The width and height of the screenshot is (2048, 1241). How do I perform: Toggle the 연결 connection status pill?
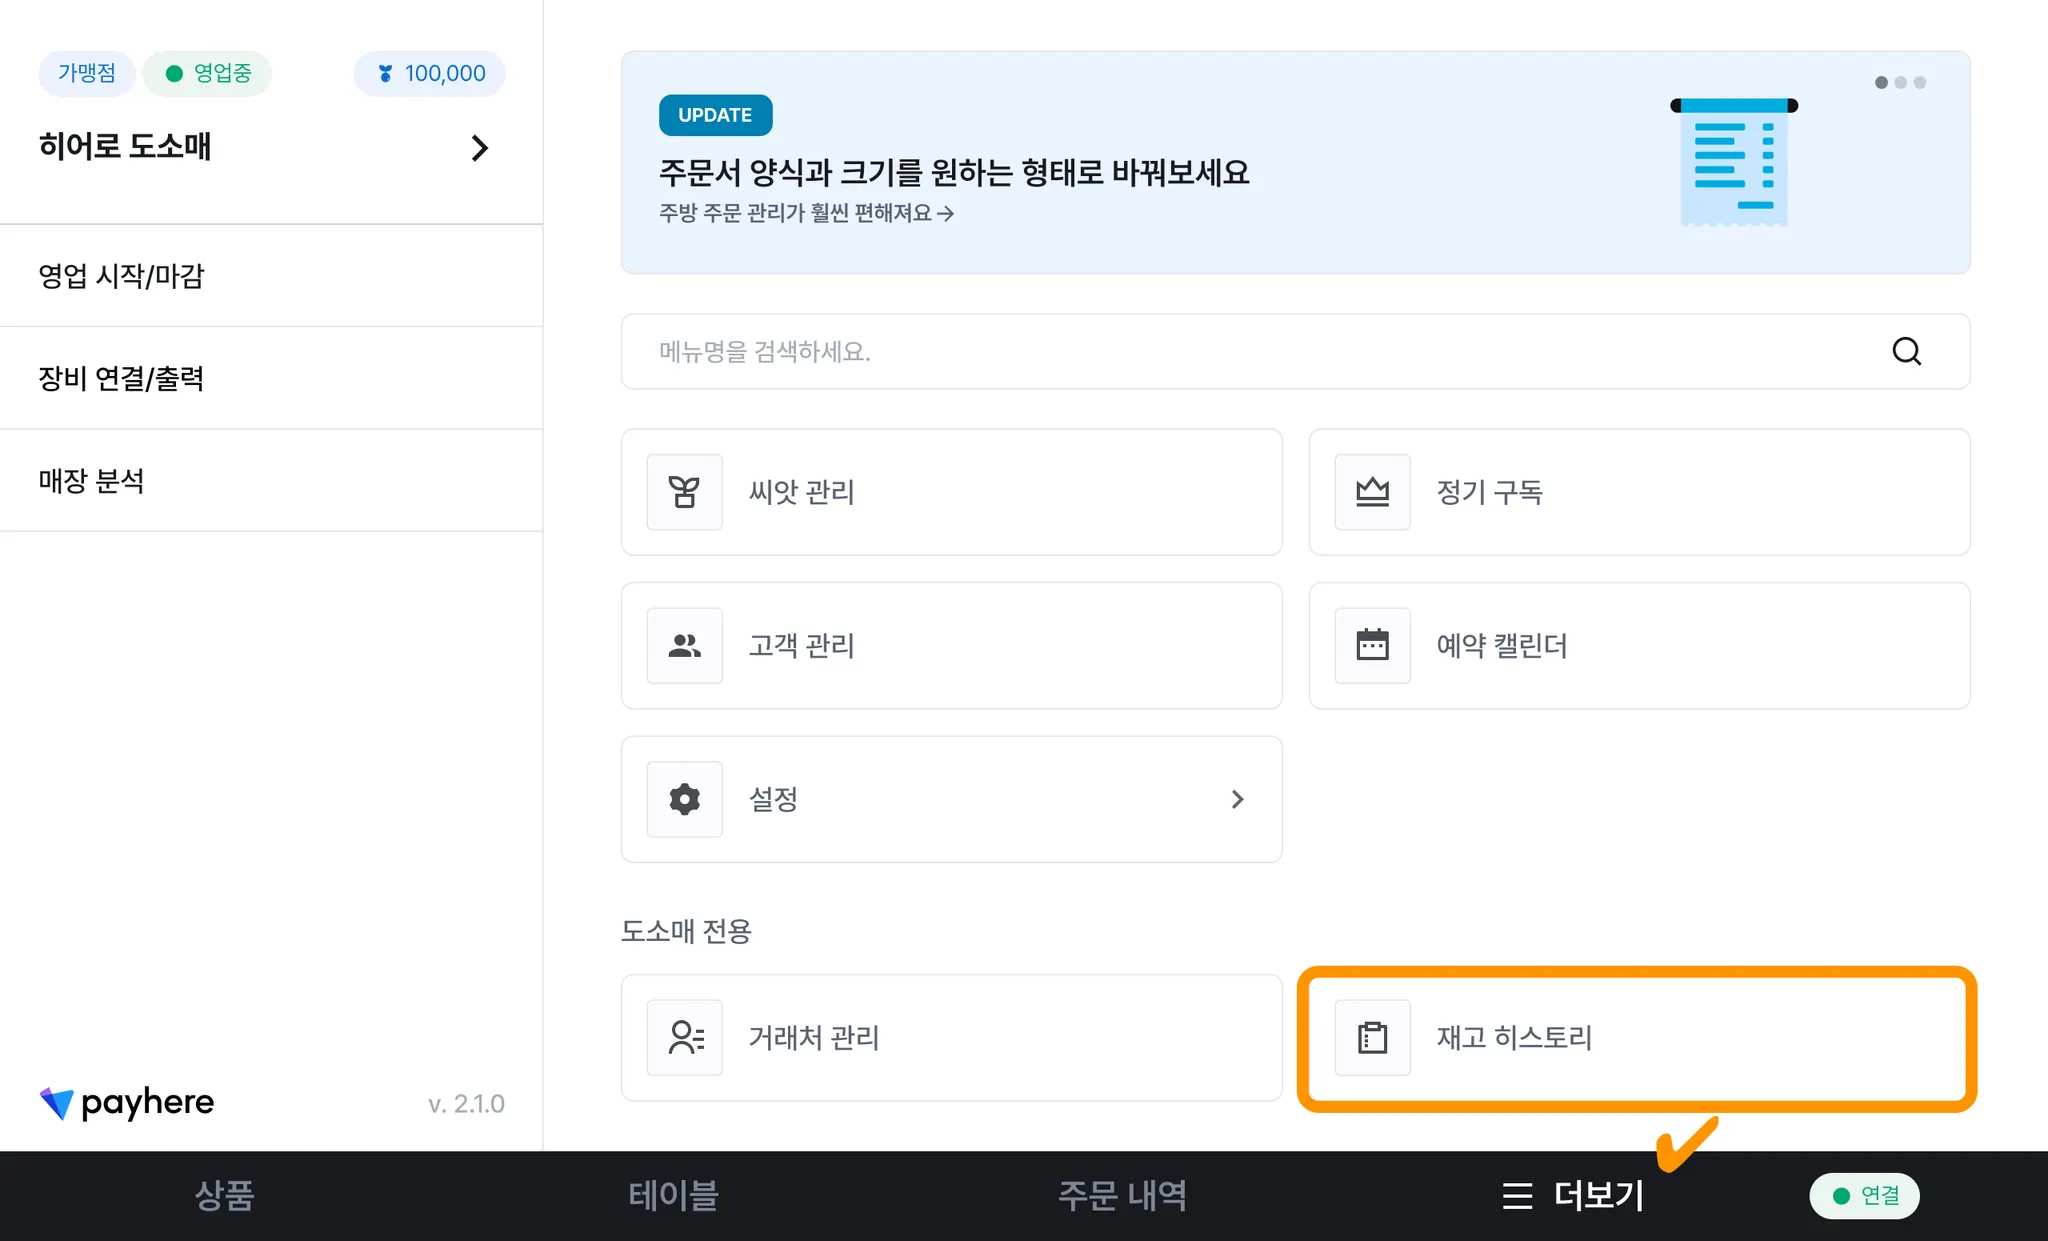pos(1864,1196)
